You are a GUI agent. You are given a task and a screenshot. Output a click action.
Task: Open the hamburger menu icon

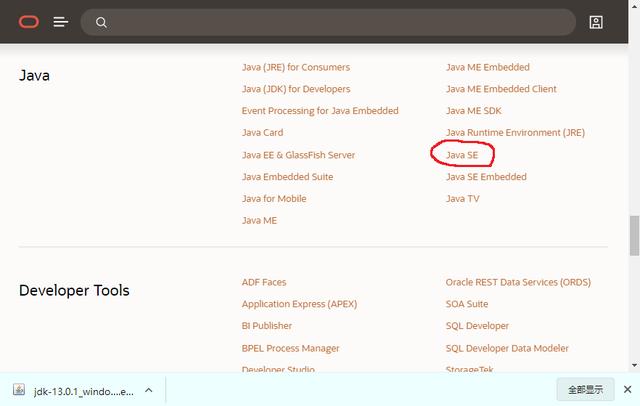click(60, 22)
